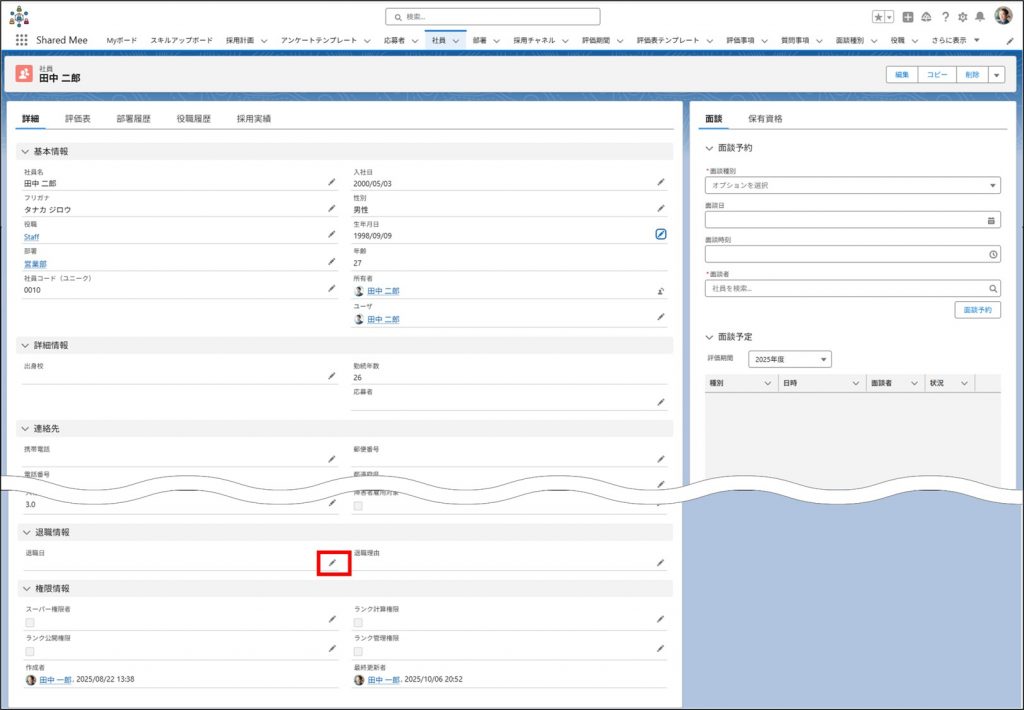Open the 評価期間 2025年度 dropdown
This screenshot has height=710, width=1024.
click(790, 359)
